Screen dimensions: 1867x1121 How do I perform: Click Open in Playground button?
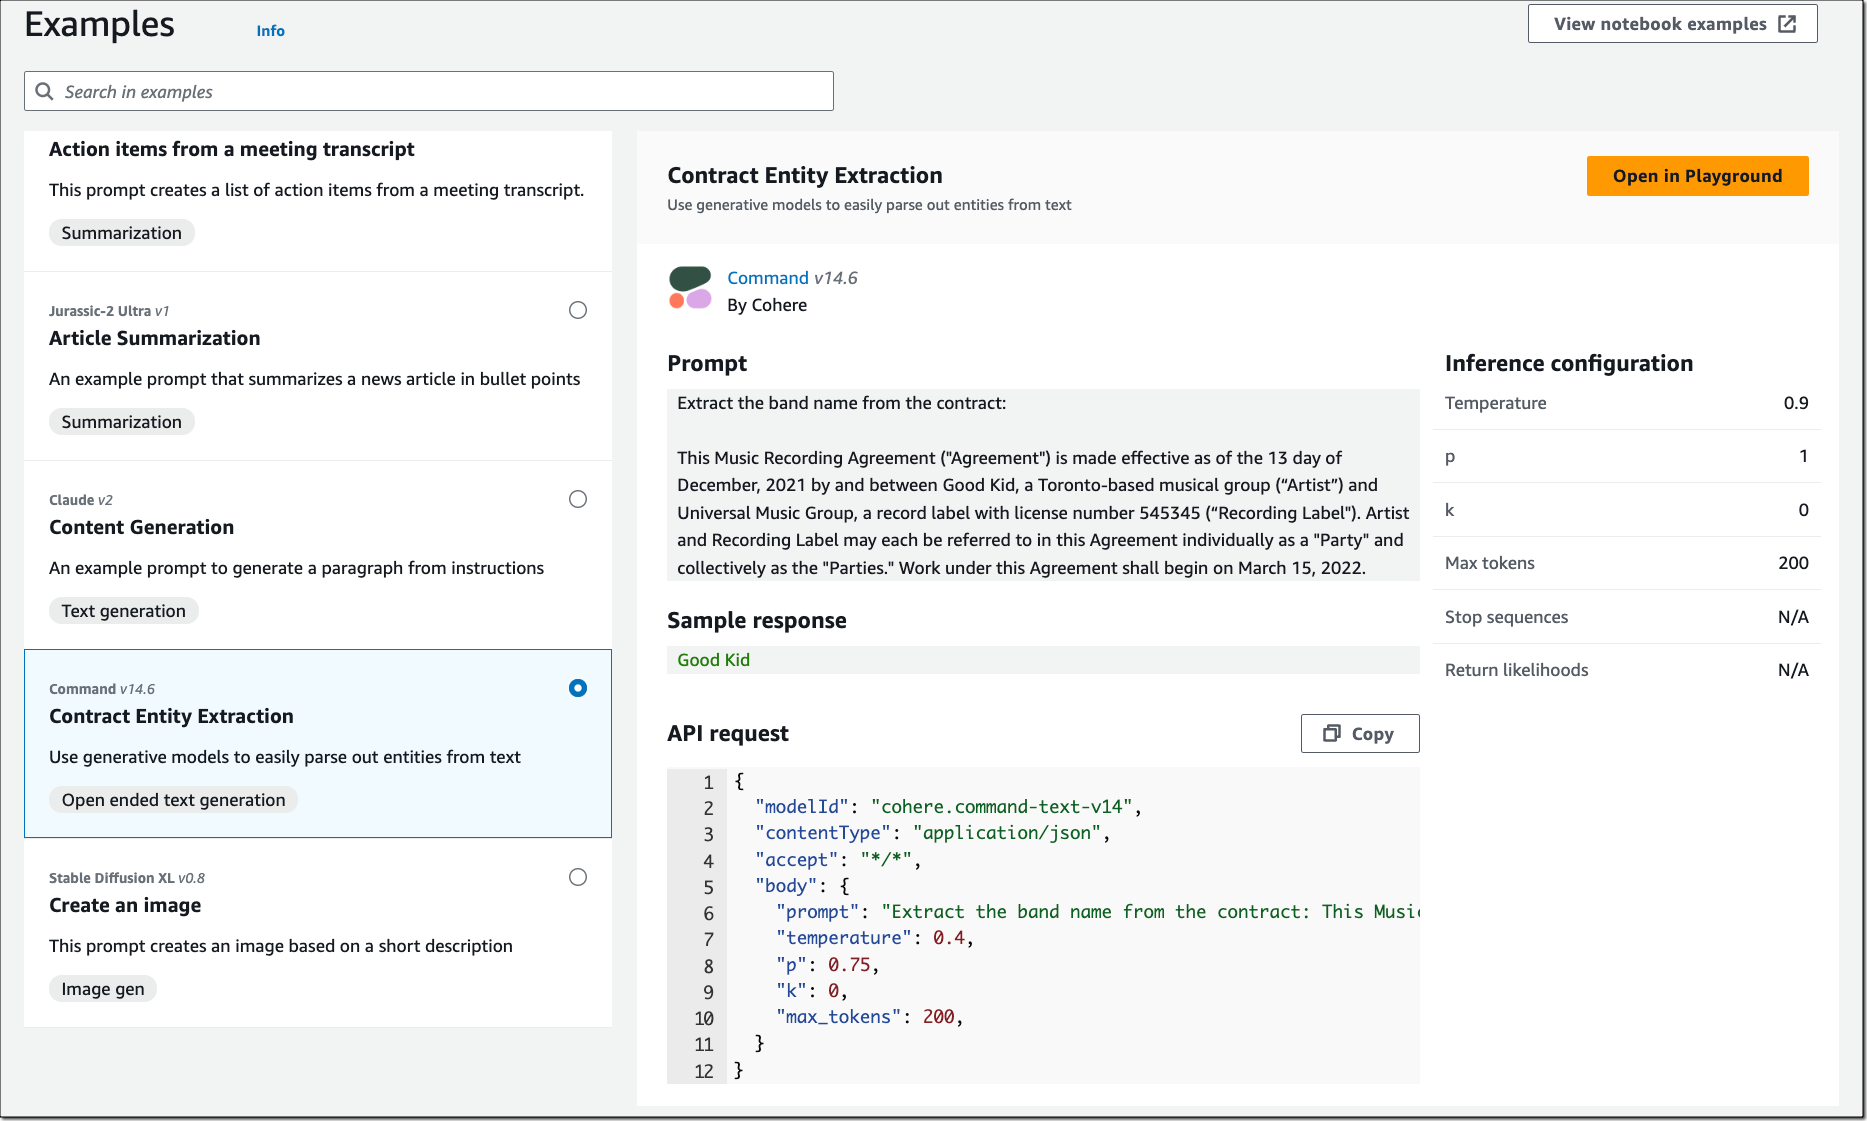pos(1697,176)
